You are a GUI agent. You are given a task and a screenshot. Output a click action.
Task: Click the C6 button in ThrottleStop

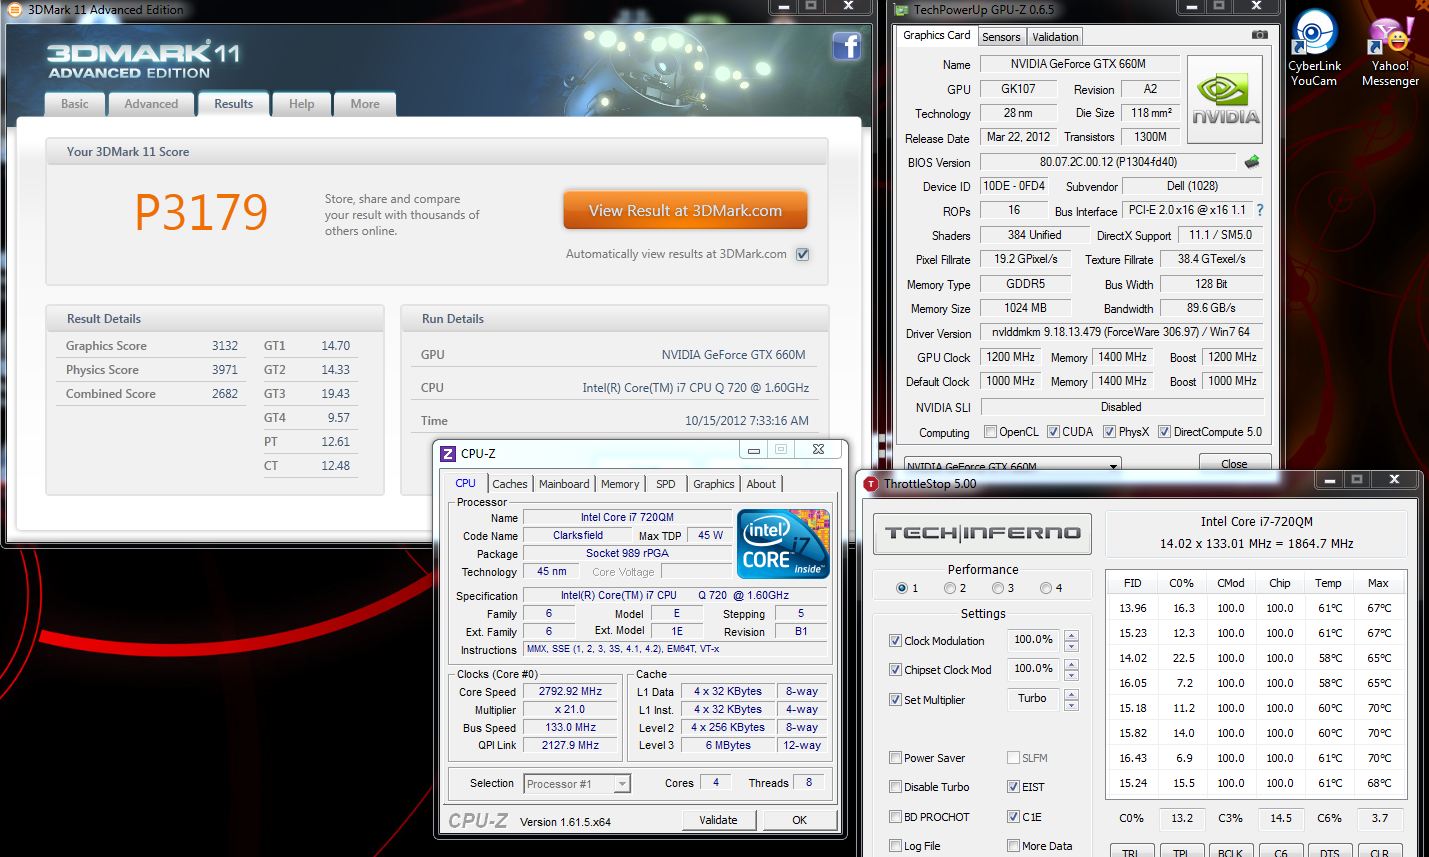click(1281, 851)
